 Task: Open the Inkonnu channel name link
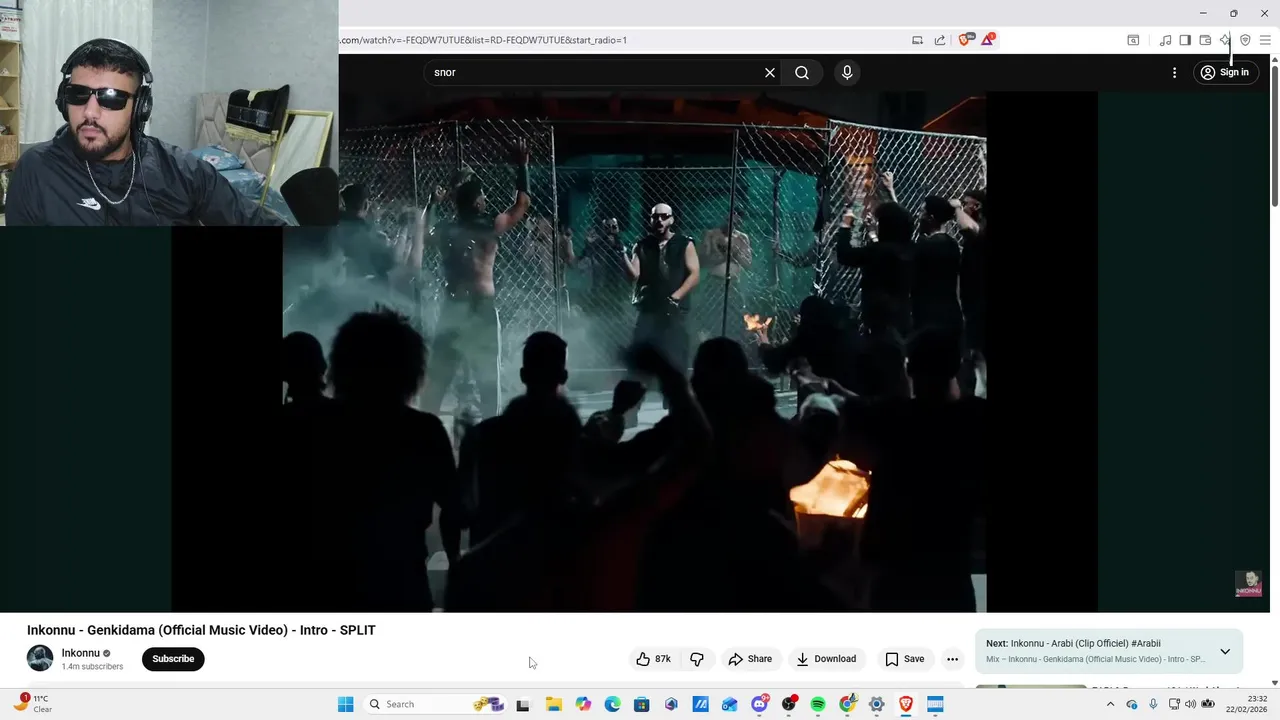tap(81, 653)
